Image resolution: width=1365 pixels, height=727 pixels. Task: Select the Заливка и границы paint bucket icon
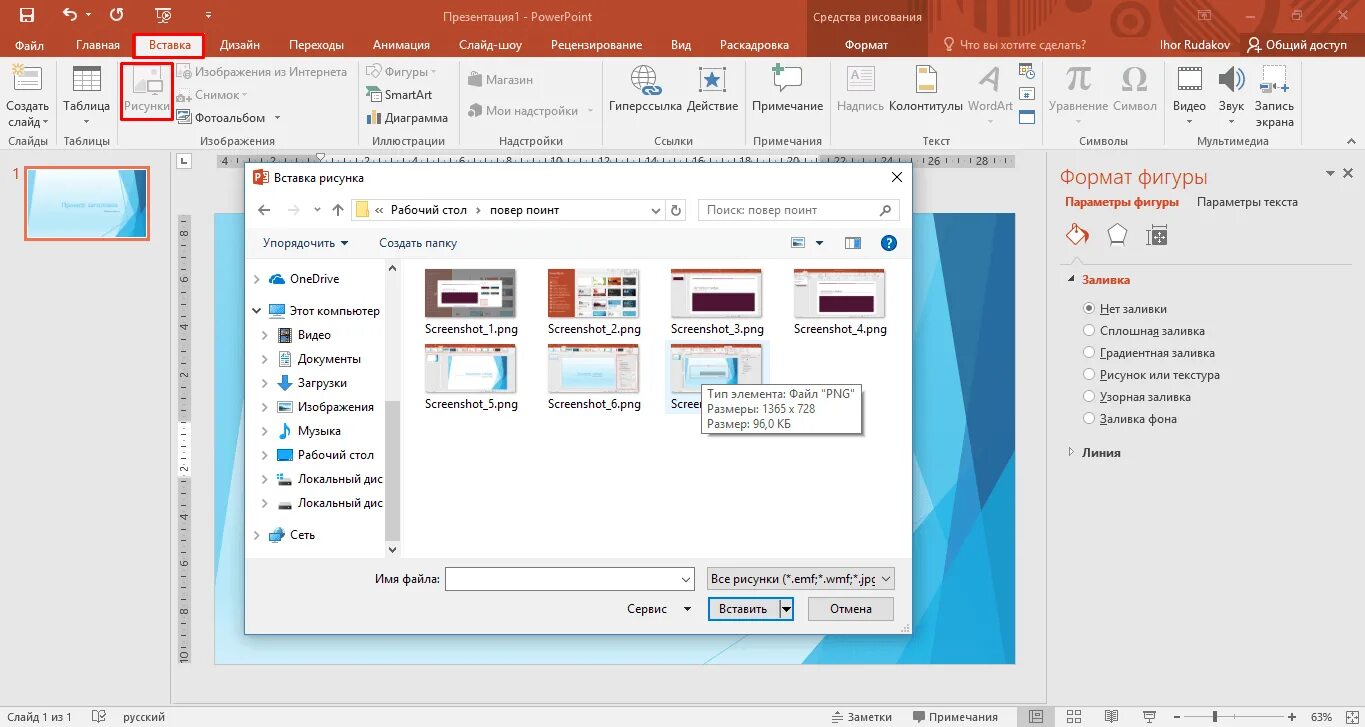pos(1077,235)
